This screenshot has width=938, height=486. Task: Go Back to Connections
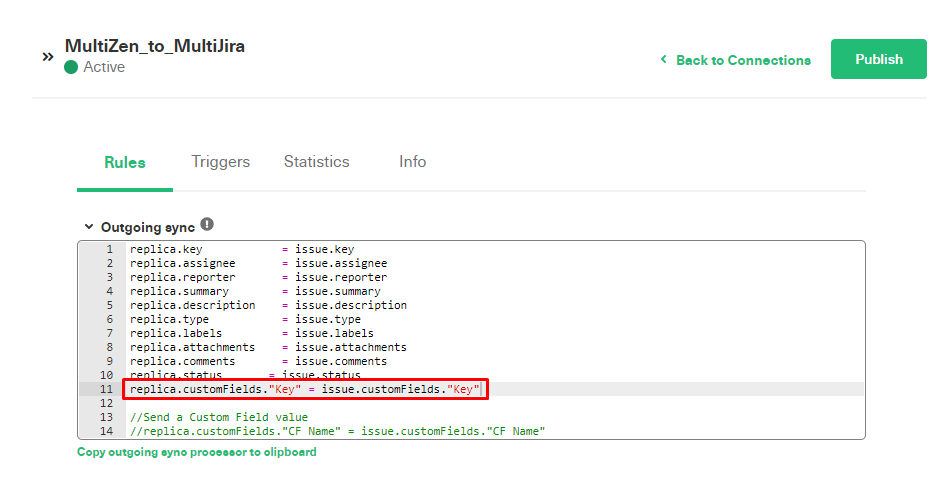(743, 60)
